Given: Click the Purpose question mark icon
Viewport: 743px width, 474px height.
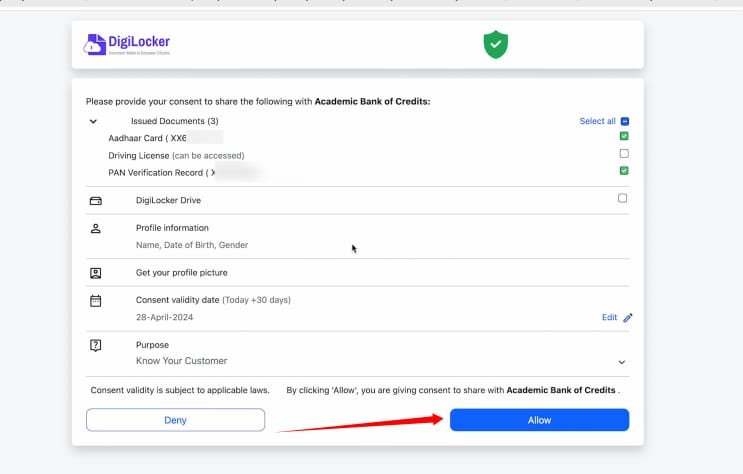Looking at the screenshot, I should 96,345.
